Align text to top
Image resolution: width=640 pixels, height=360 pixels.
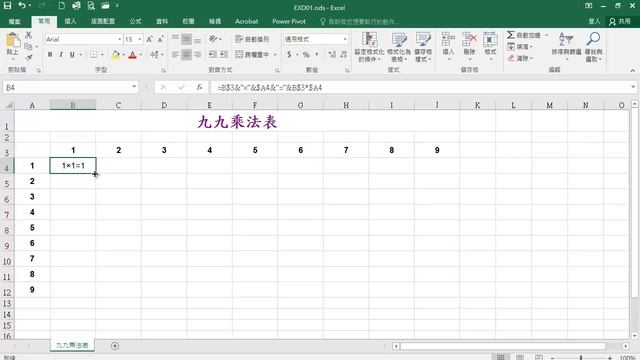pyautogui.click(x=176, y=39)
